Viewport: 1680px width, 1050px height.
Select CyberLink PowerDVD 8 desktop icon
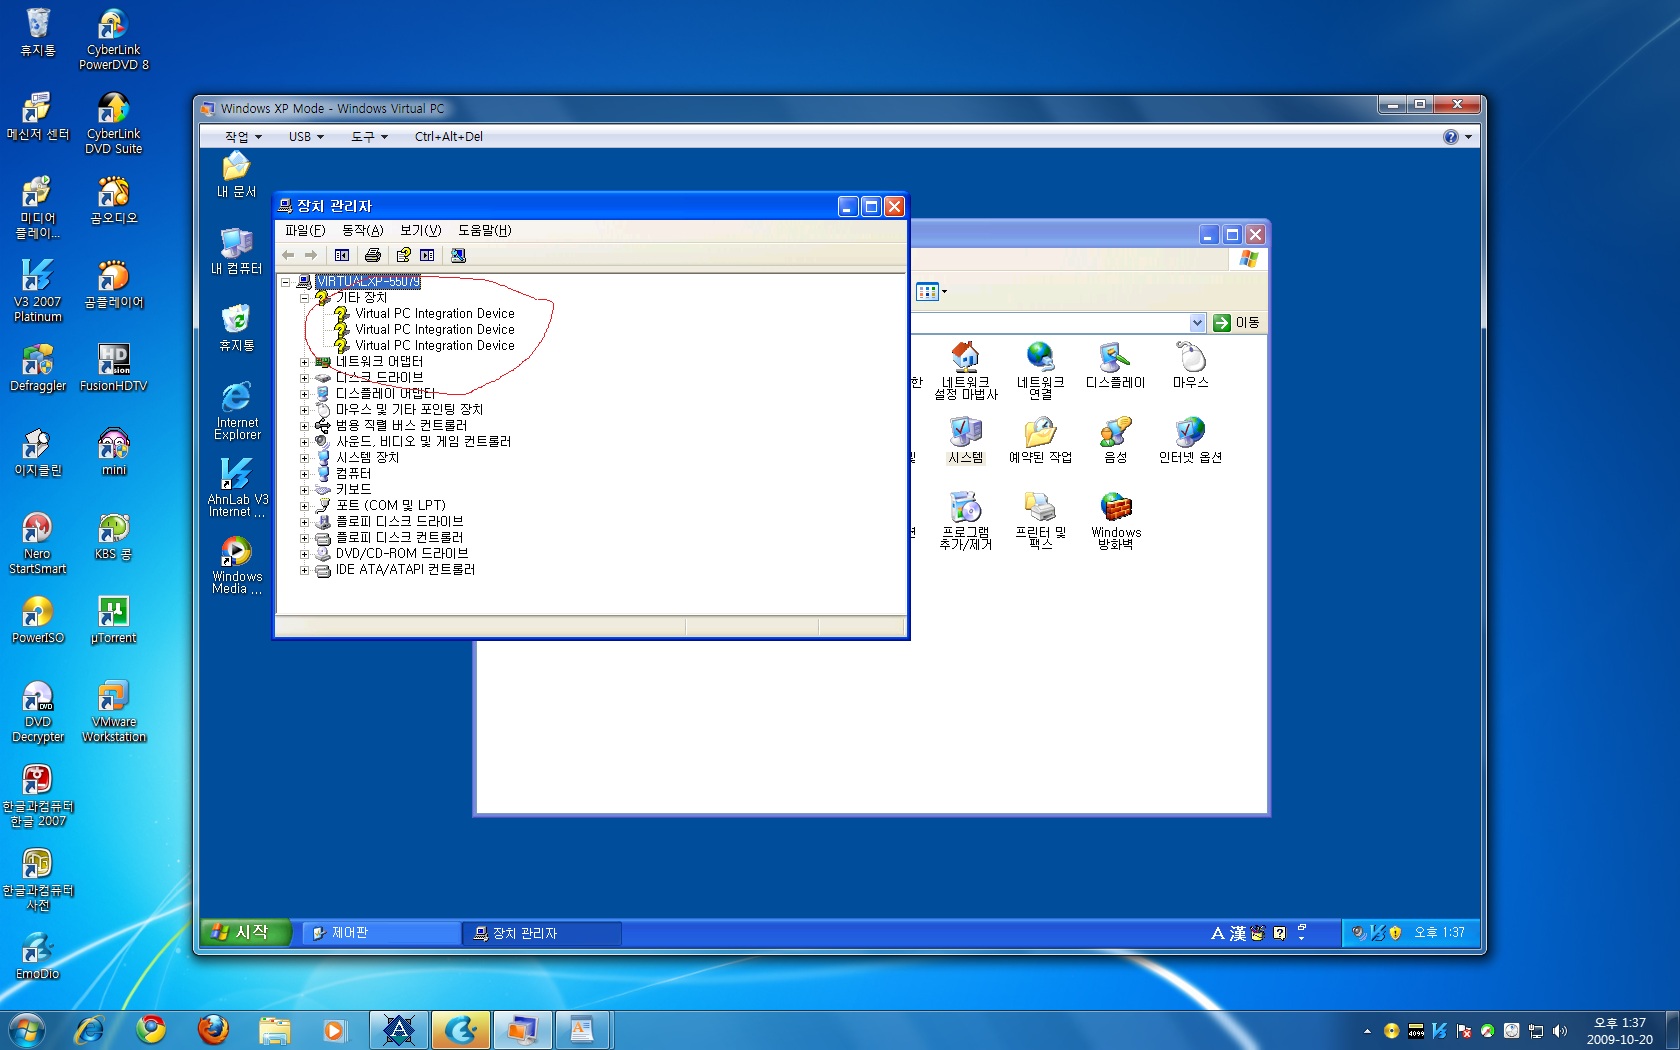coord(114,39)
